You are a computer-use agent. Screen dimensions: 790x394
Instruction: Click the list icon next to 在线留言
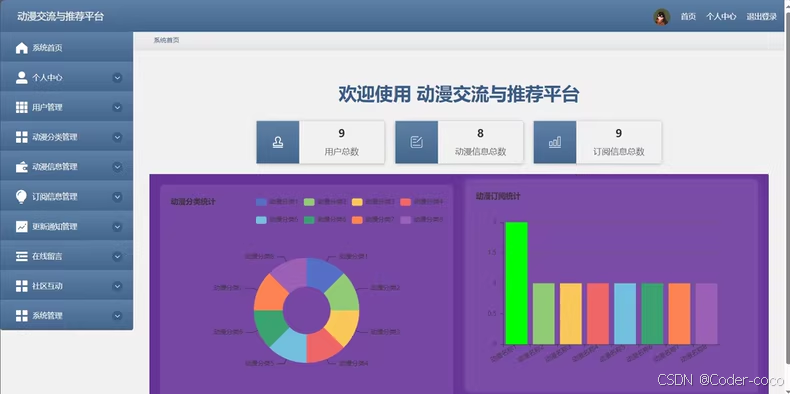click(x=22, y=256)
